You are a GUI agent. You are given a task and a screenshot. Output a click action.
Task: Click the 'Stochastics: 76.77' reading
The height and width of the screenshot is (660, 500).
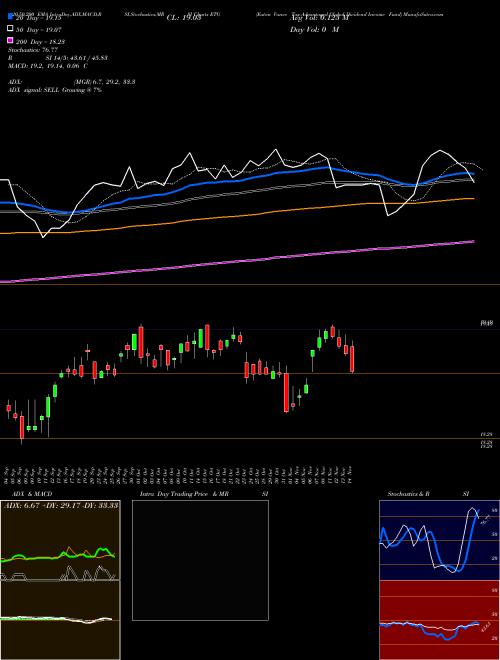click(33, 50)
